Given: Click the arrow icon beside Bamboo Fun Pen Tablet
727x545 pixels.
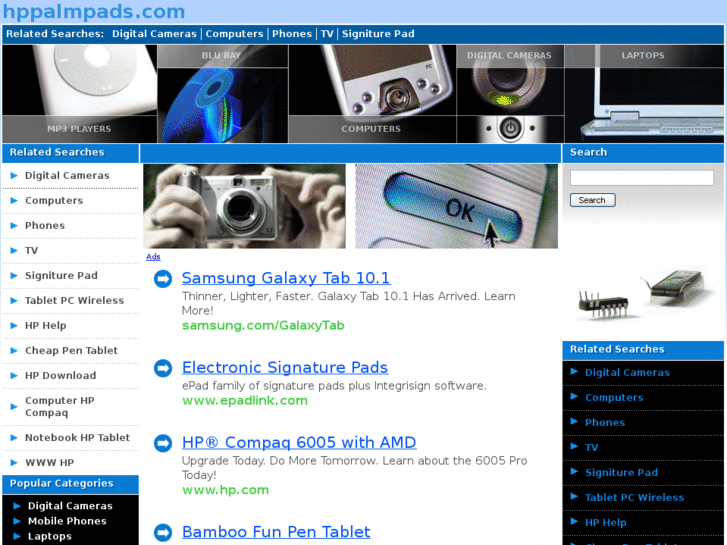Looking at the screenshot, I should 163,532.
